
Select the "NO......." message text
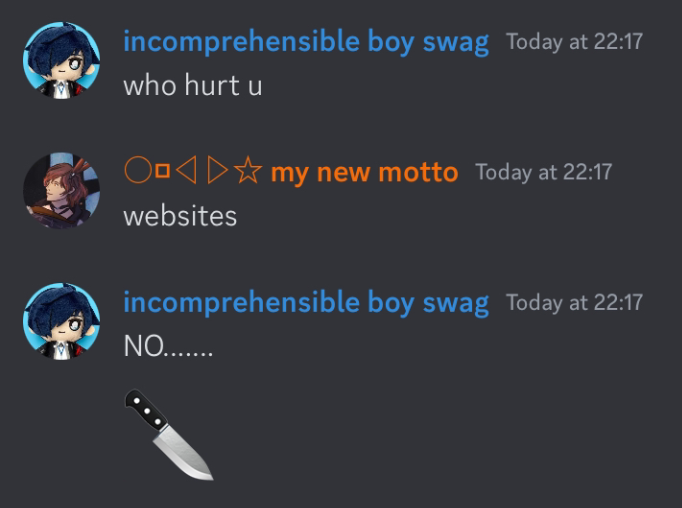[168, 346]
